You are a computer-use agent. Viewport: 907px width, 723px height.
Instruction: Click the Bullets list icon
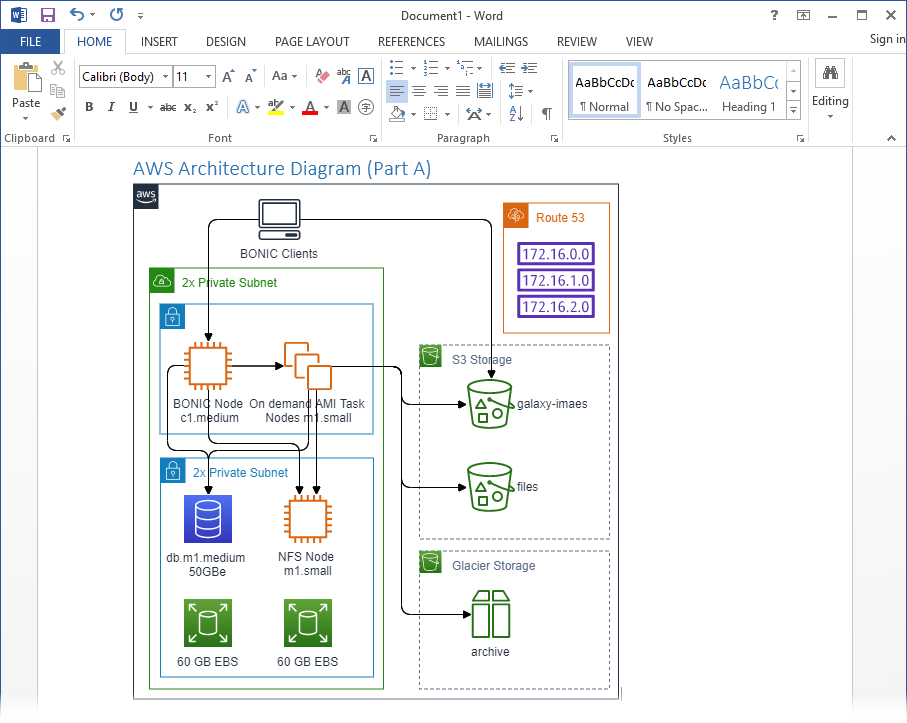[397, 68]
